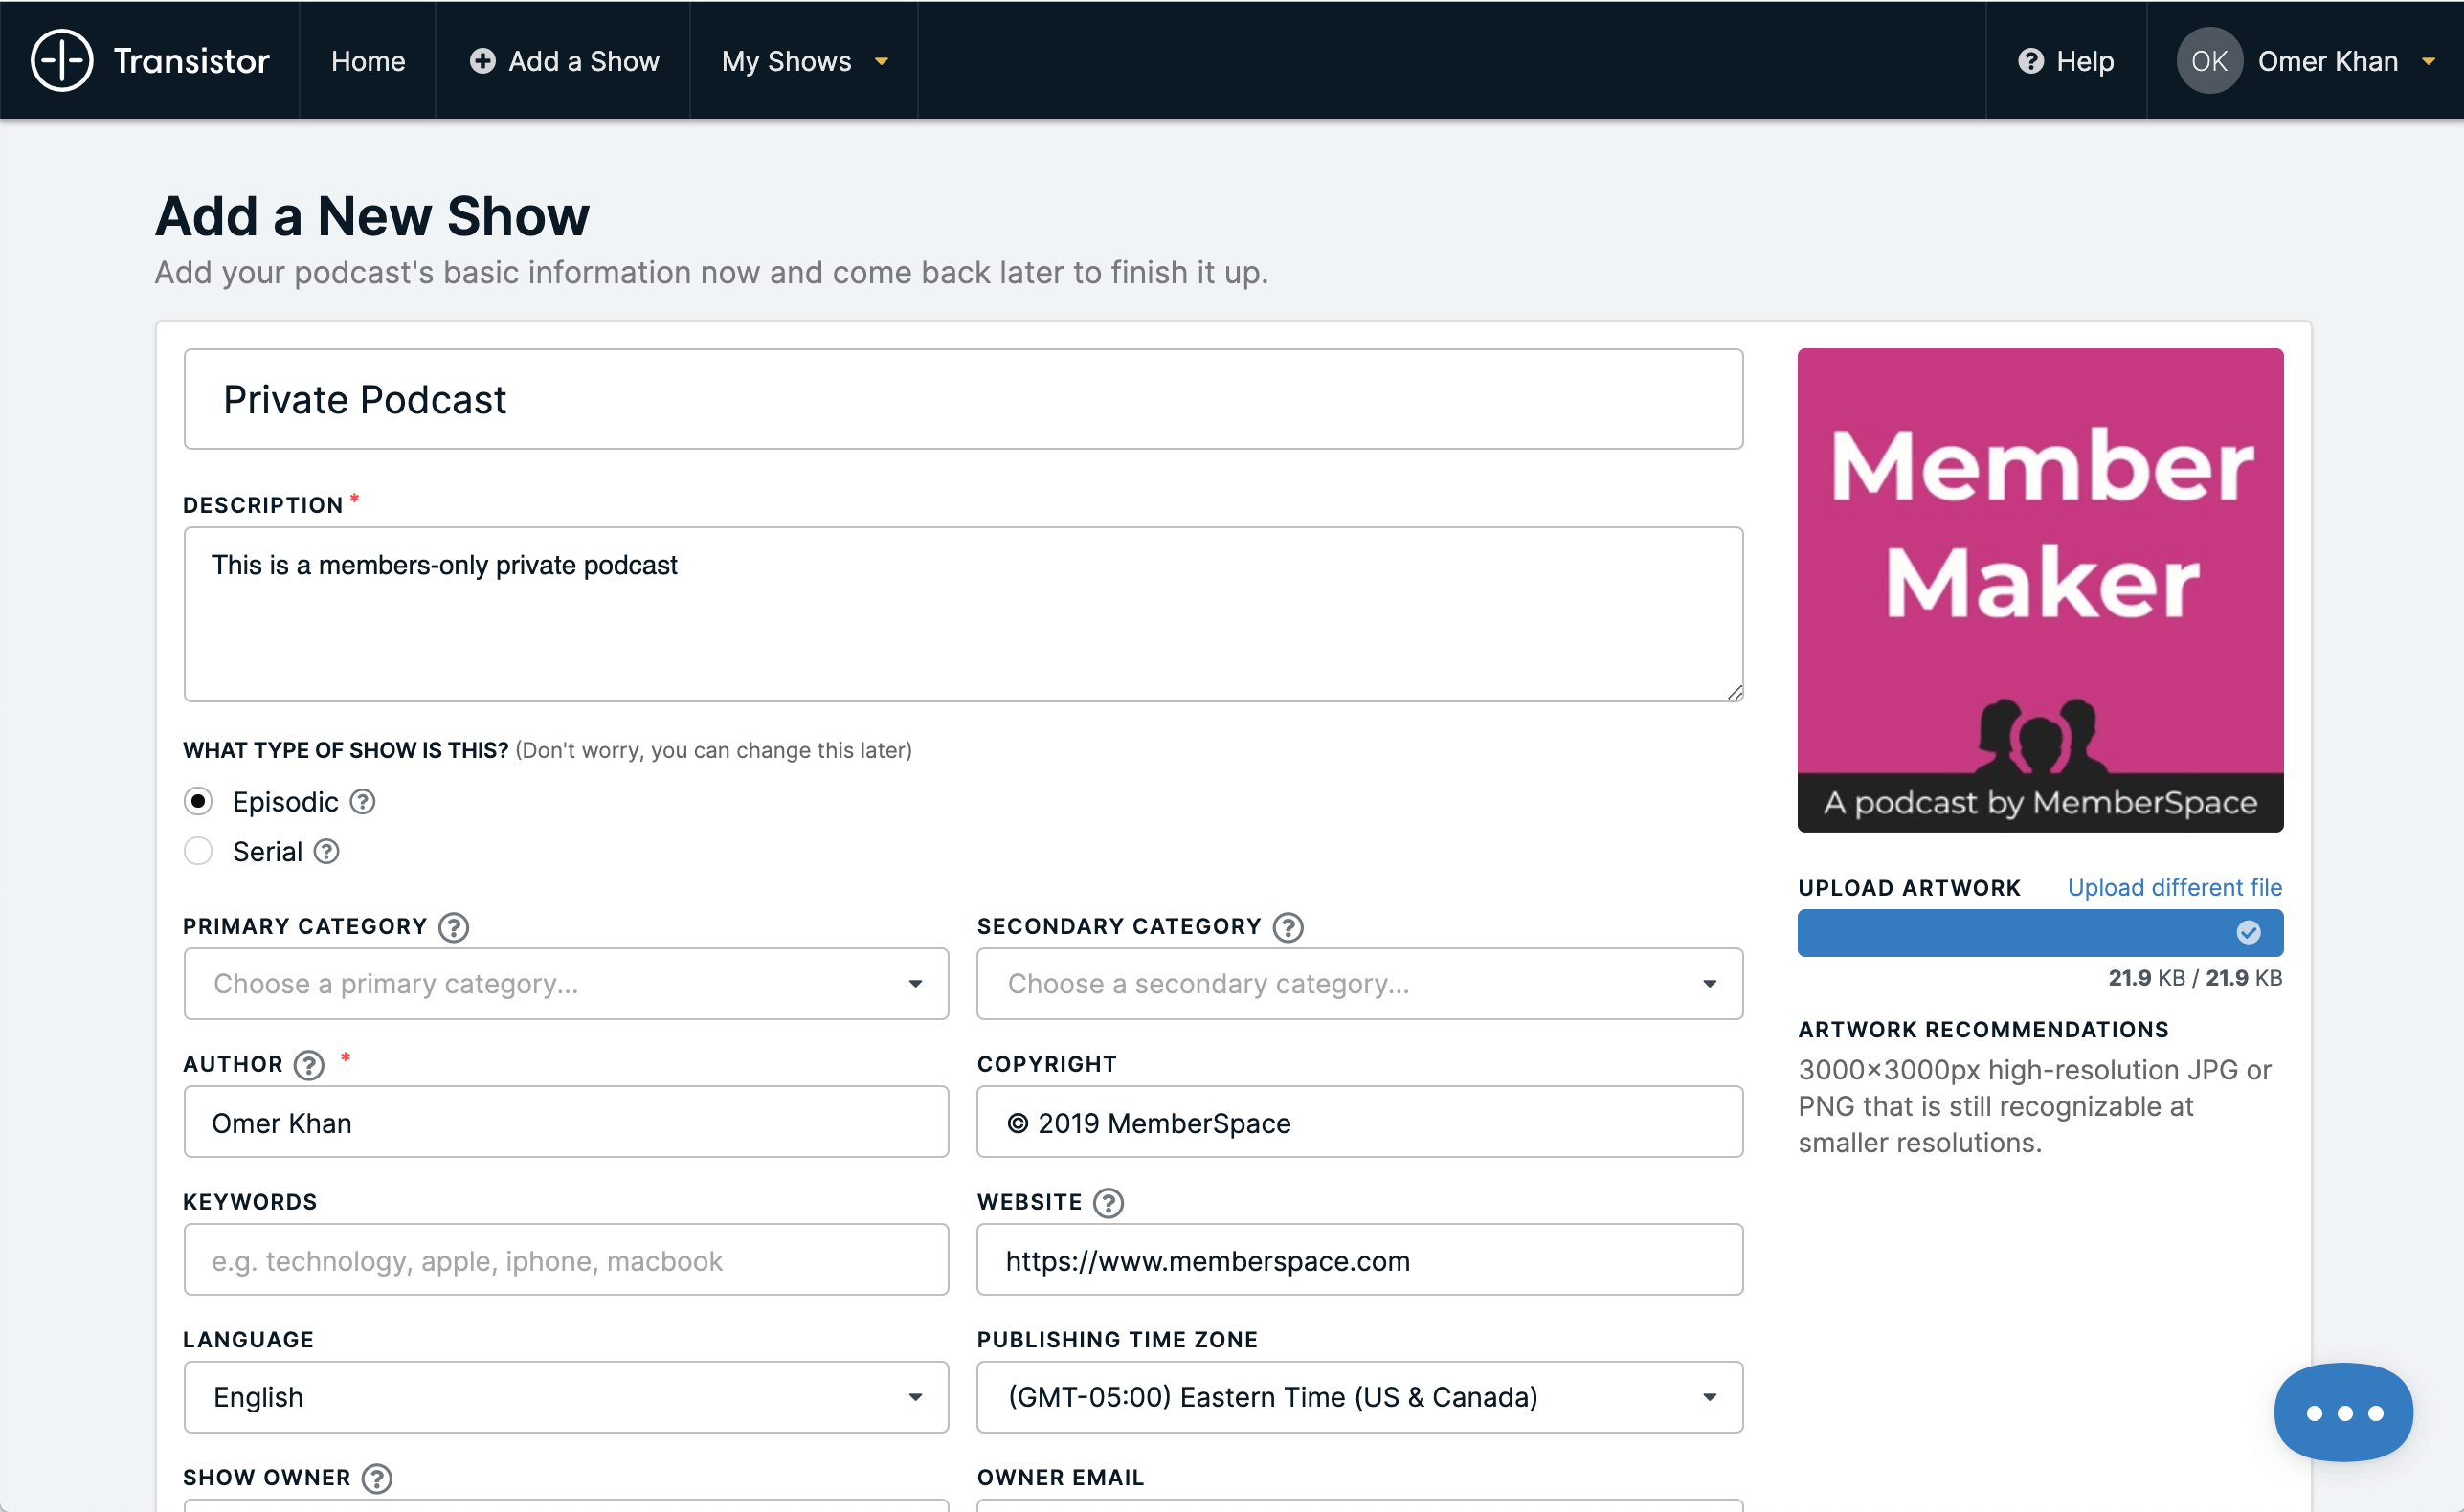Image resolution: width=2464 pixels, height=1512 pixels.
Task: Select the Serial radio button
Action: pos(197,852)
